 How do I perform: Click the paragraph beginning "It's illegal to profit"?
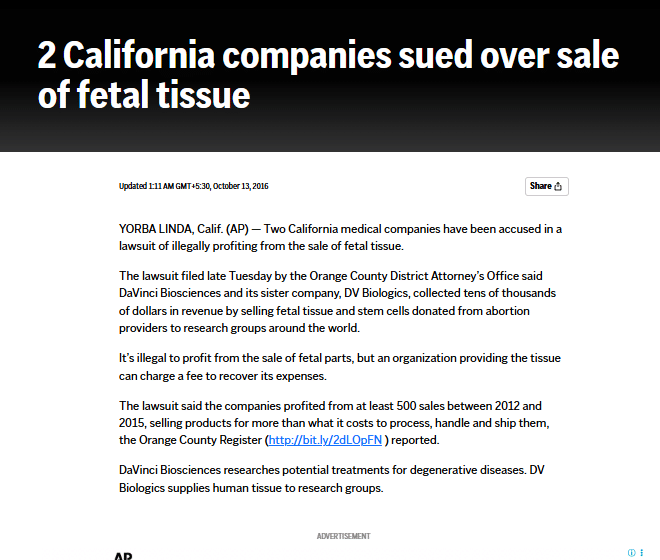[340, 367]
